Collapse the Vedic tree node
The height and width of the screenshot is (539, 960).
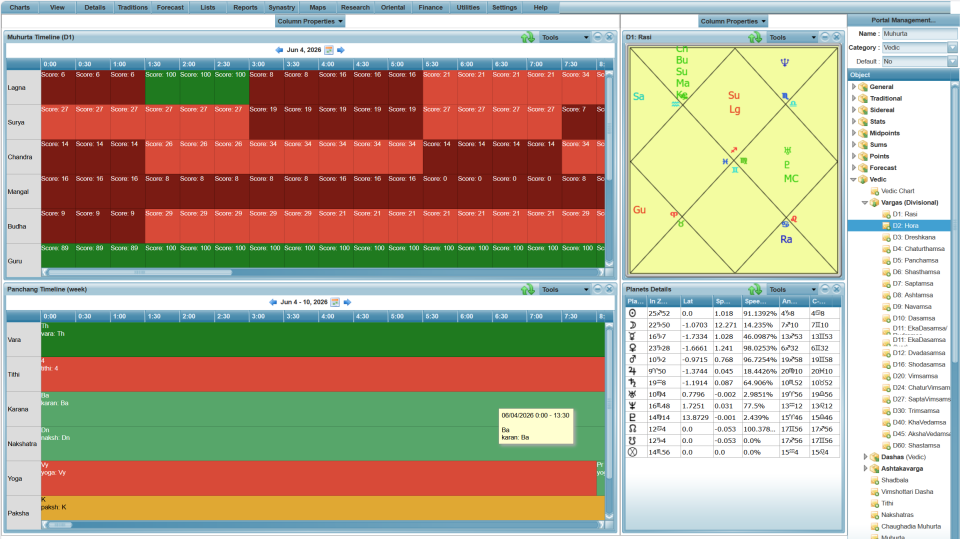(854, 179)
